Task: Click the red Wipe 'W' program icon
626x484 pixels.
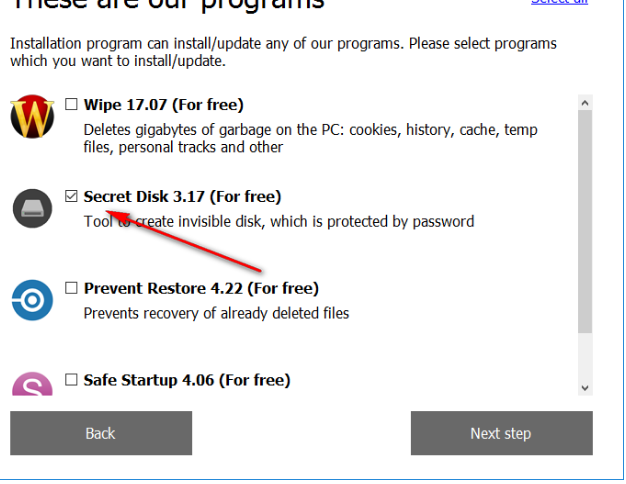Action: 32,117
